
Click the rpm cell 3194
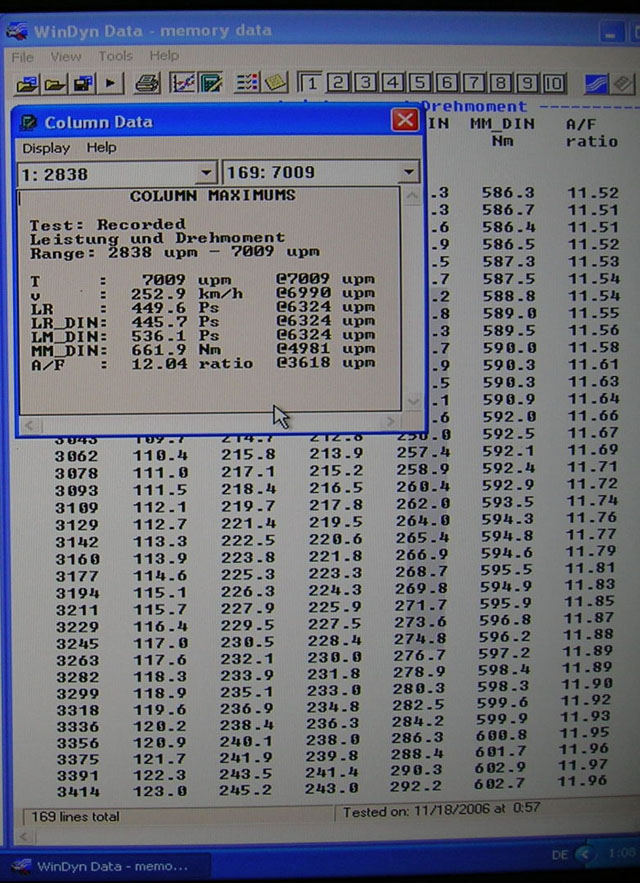(x=77, y=592)
